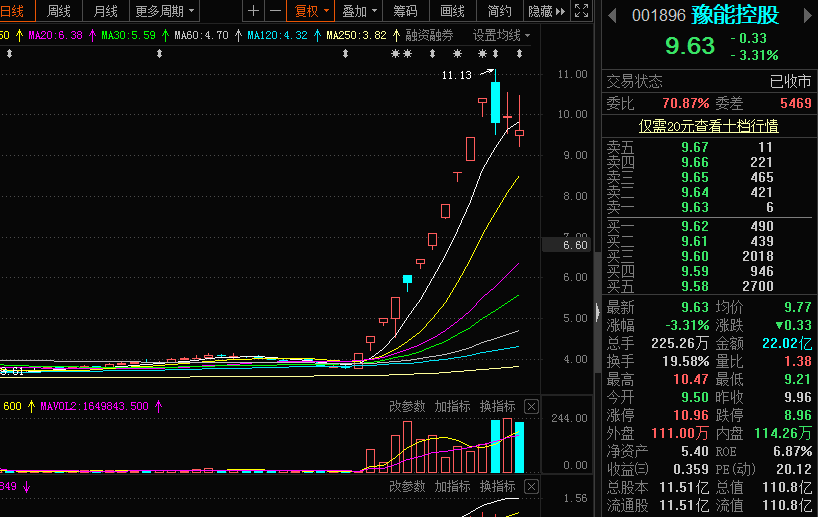Close the lower indicator panel below volume
The image size is (818, 517).
click(x=531, y=487)
